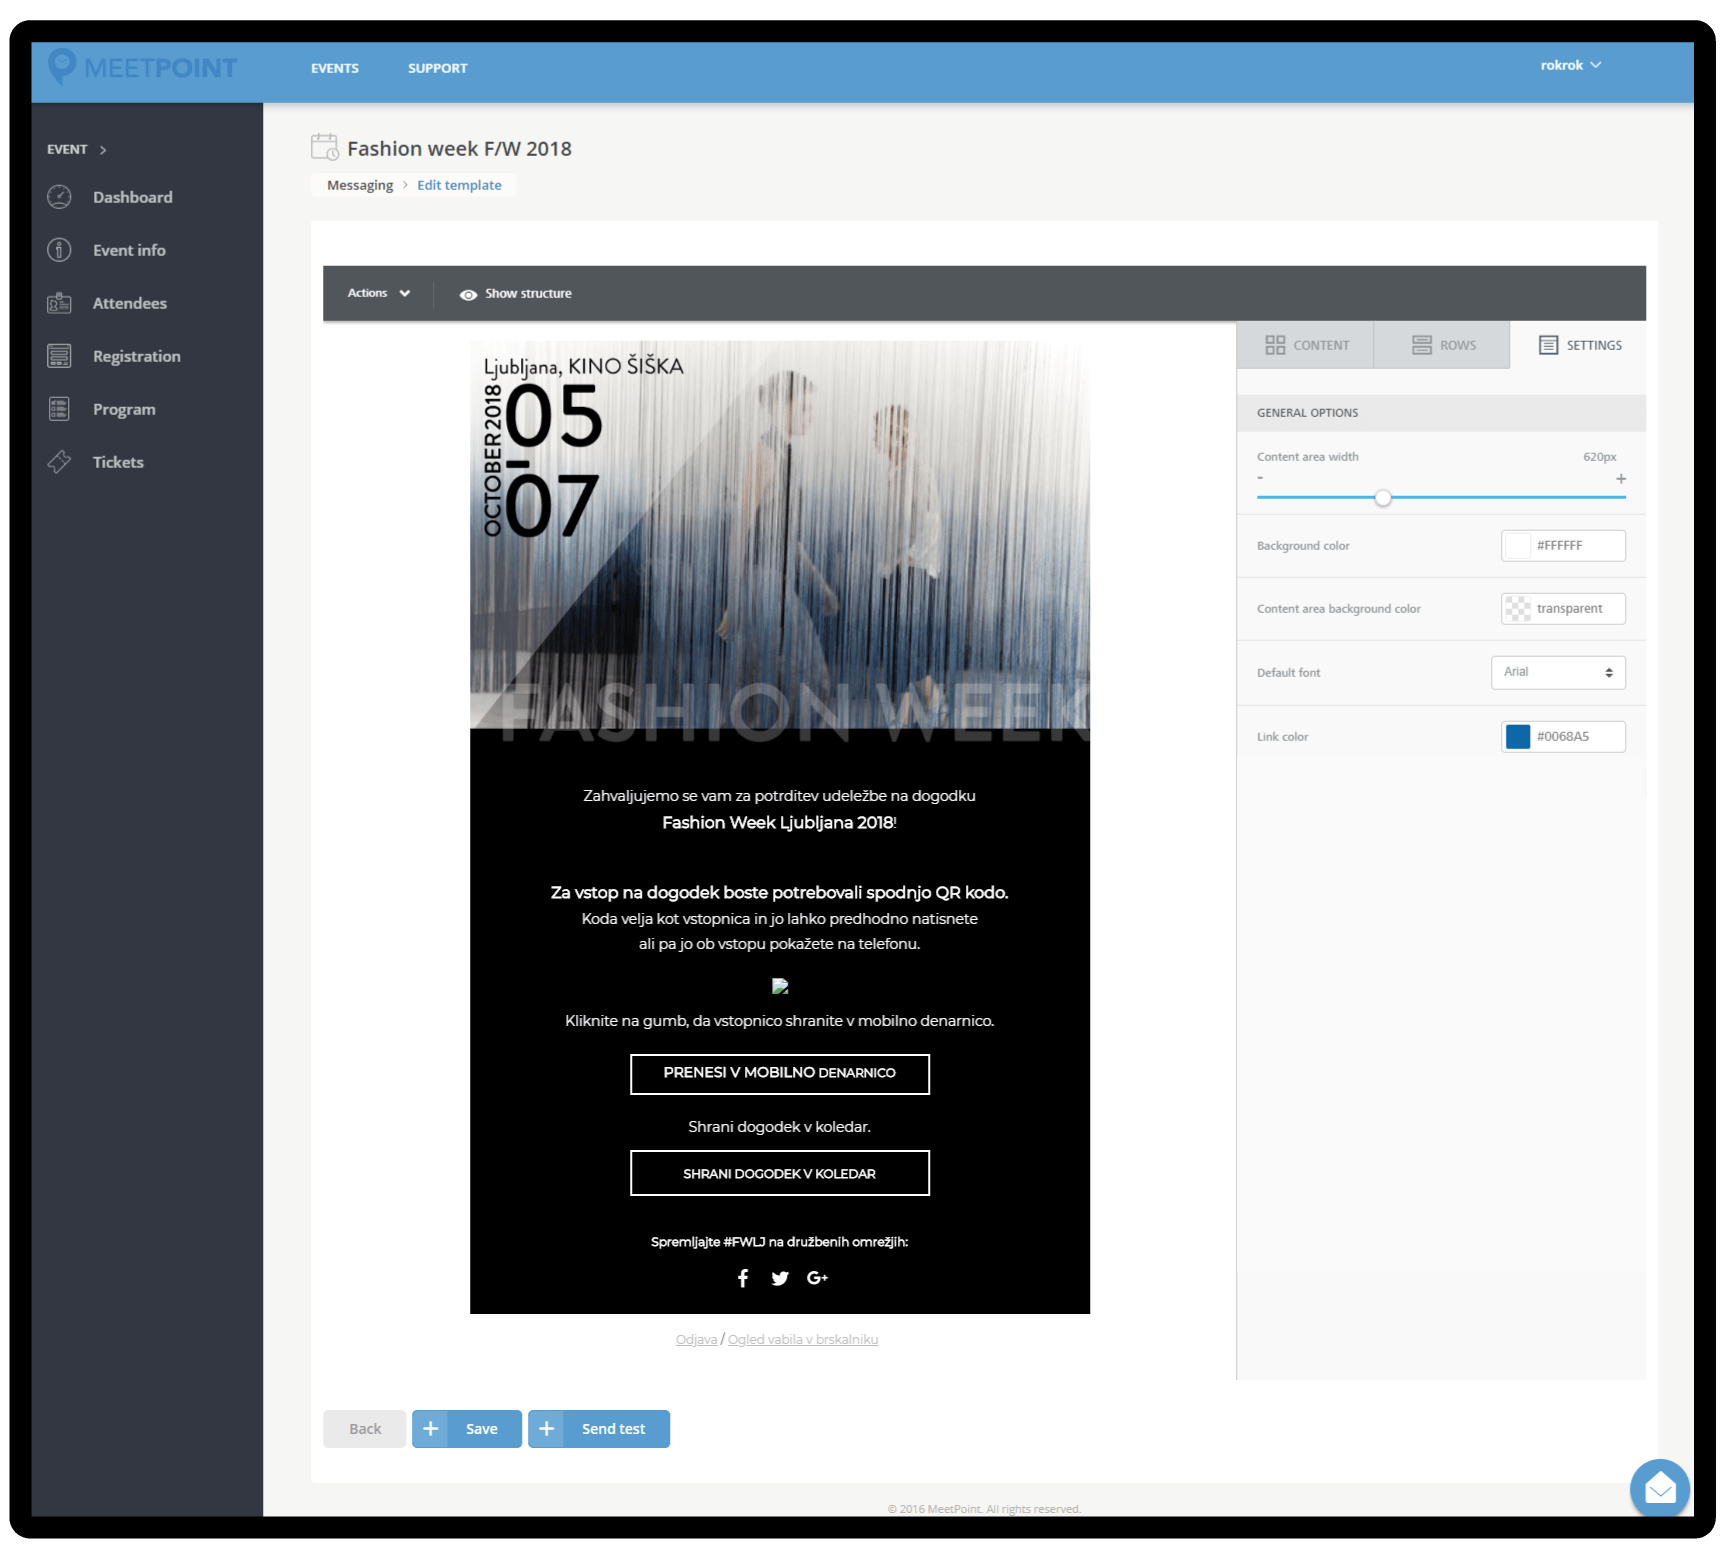
Task: Save the email template
Action: pos(467,1429)
